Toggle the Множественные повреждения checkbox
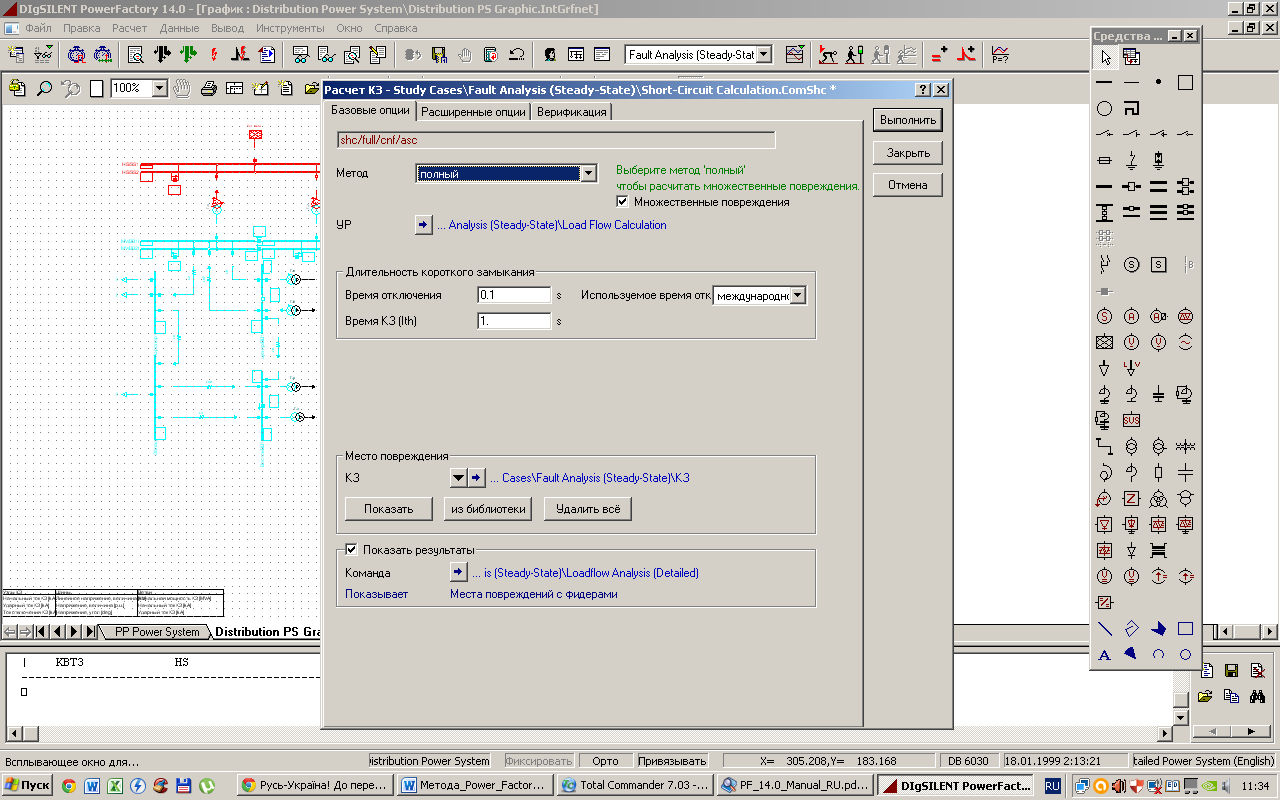This screenshot has width=1280, height=800. pos(622,202)
